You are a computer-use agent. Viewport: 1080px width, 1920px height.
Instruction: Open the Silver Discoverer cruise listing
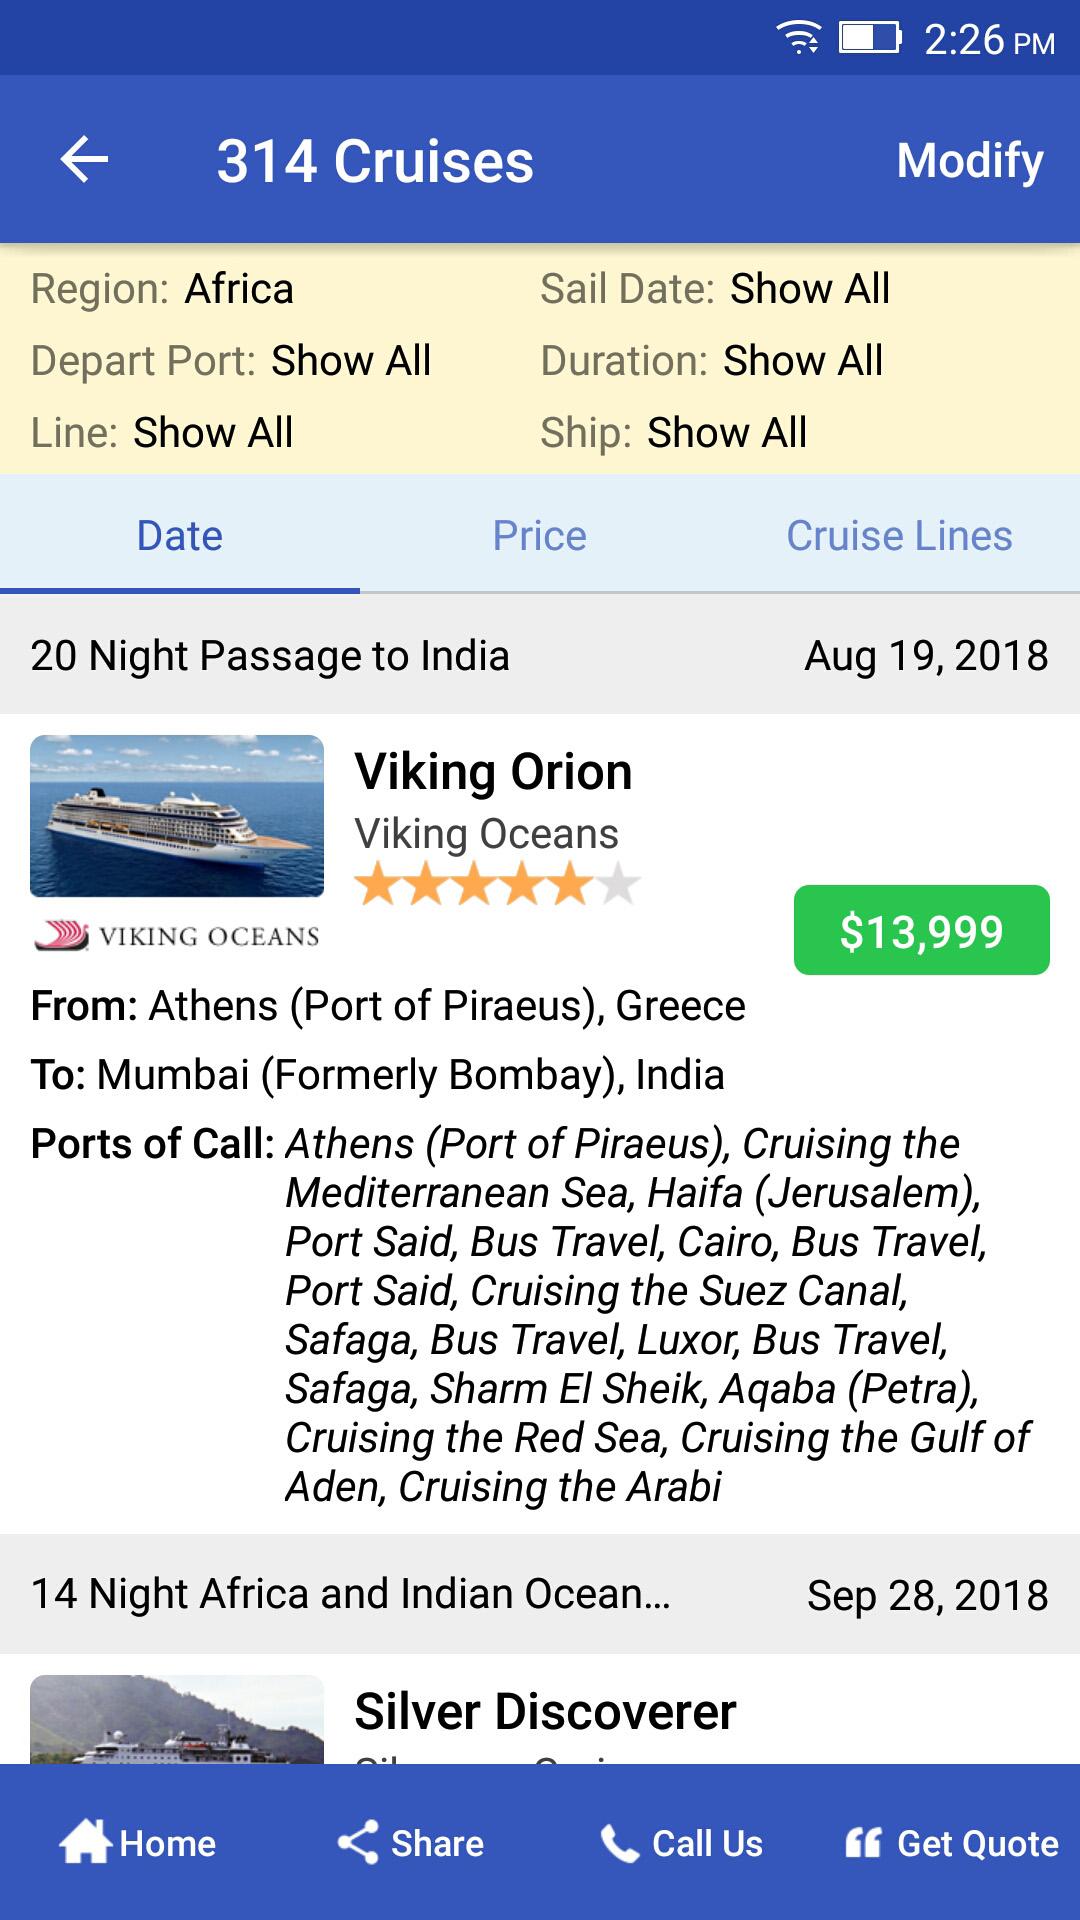pos(545,1711)
